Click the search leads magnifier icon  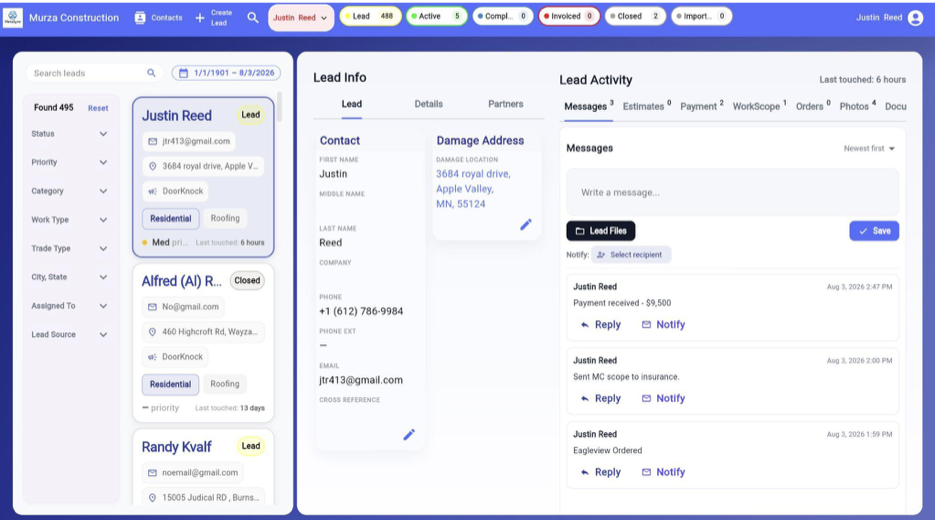coord(152,73)
